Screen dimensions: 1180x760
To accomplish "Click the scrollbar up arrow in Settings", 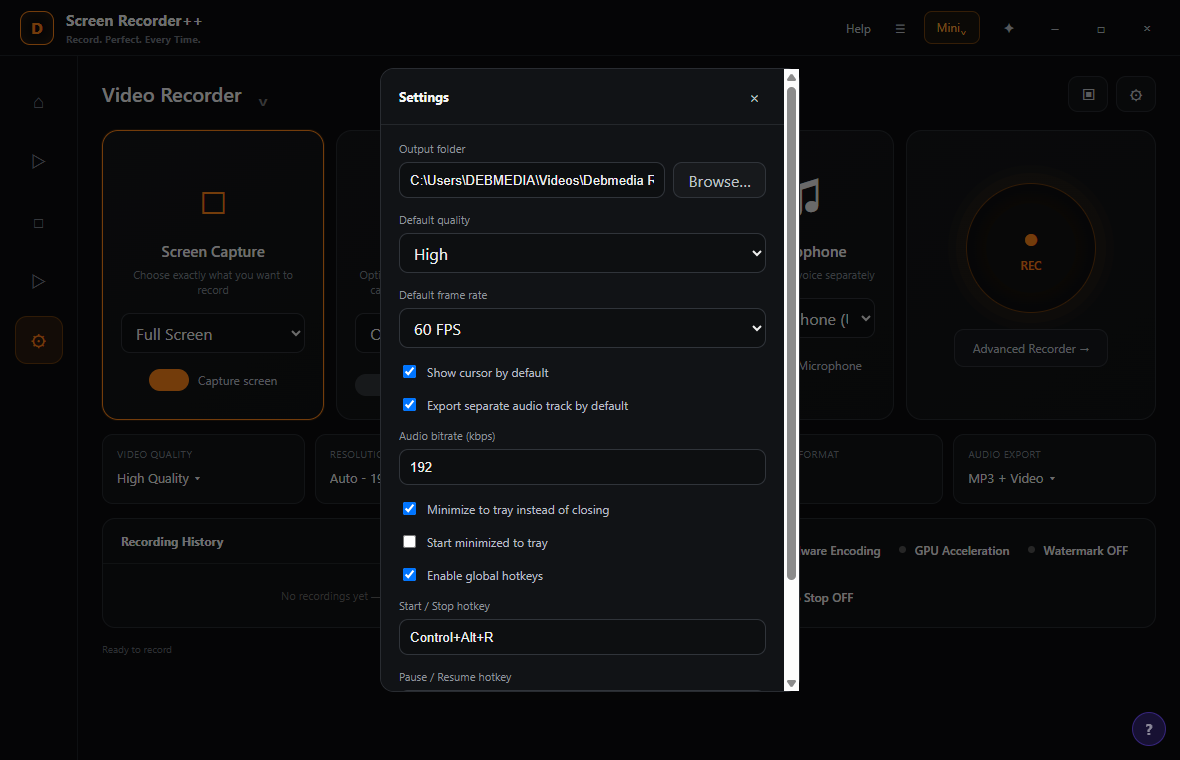I will (791, 78).
